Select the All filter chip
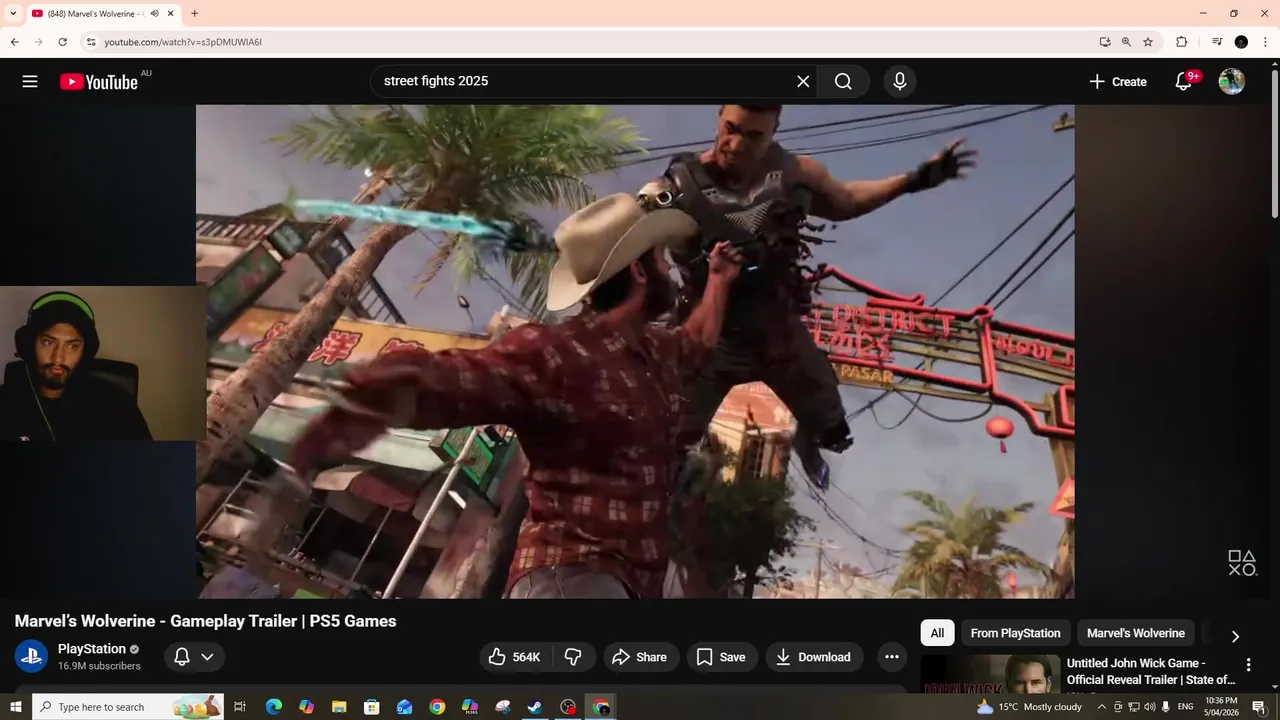This screenshot has width=1280, height=720. click(x=937, y=633)
